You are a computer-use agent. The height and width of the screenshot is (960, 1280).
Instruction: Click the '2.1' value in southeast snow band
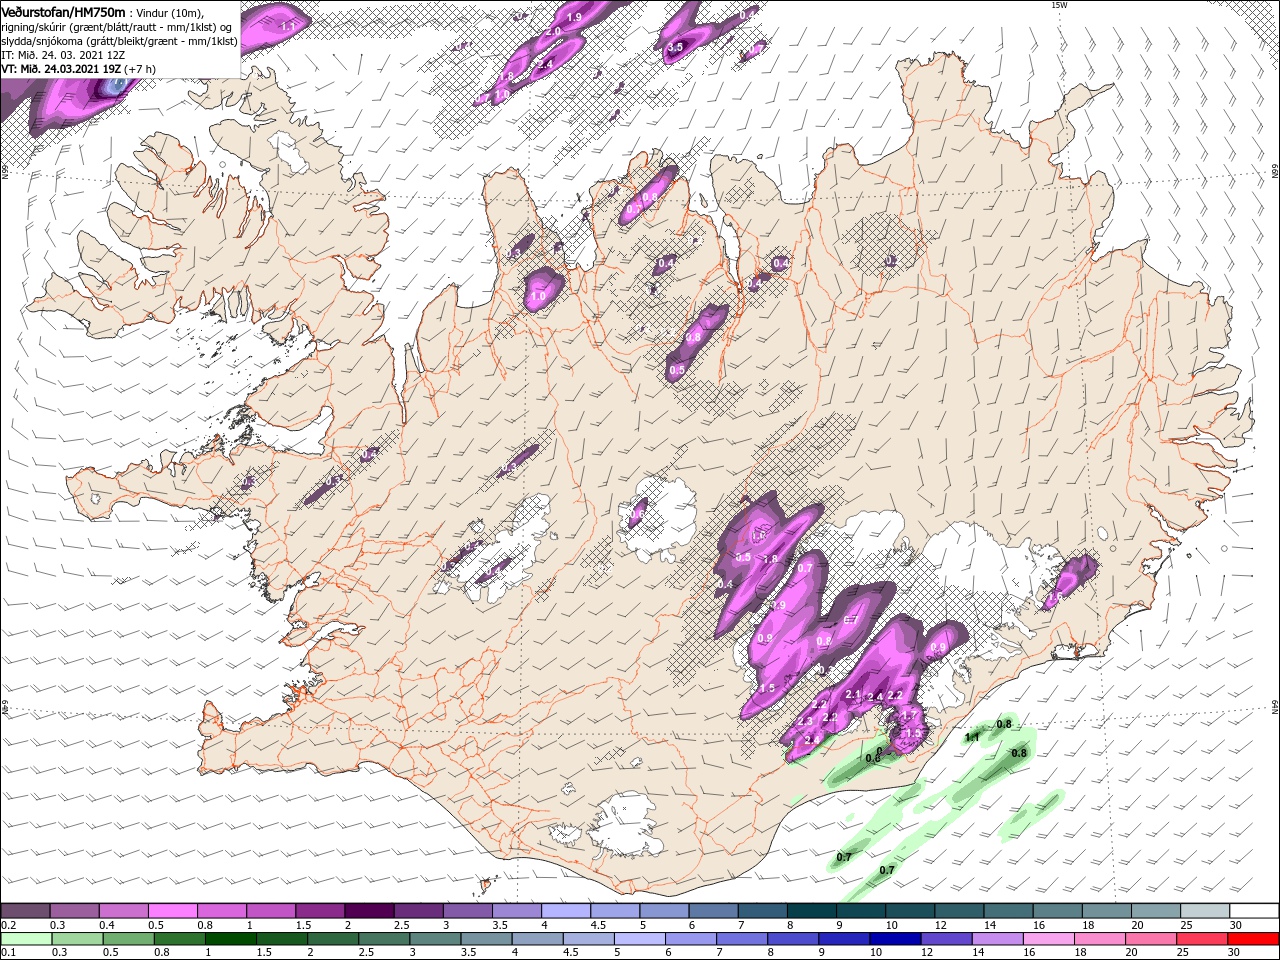pyautogui.click(x=853, y=694)
